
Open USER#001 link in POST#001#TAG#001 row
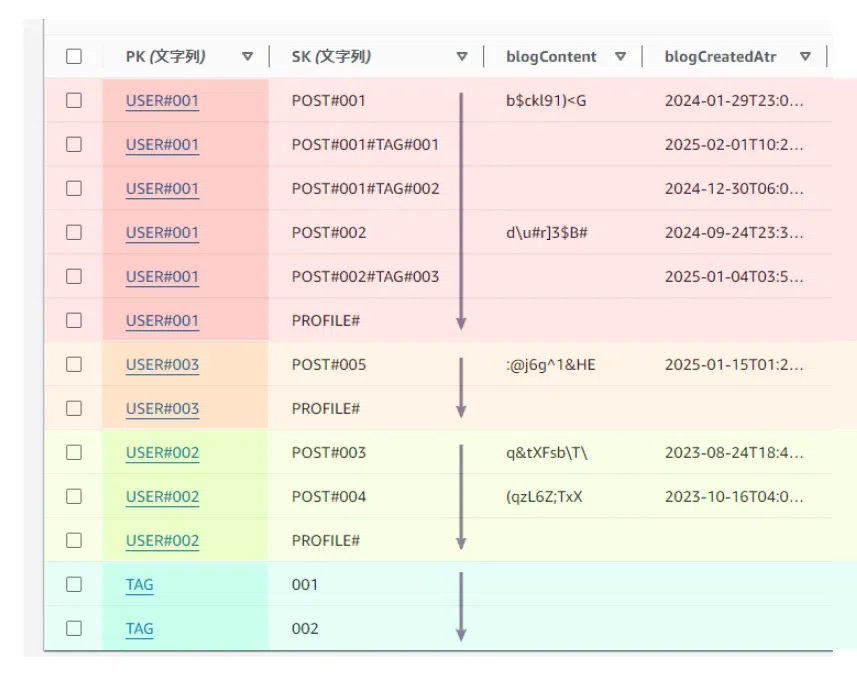coord(162,145)
